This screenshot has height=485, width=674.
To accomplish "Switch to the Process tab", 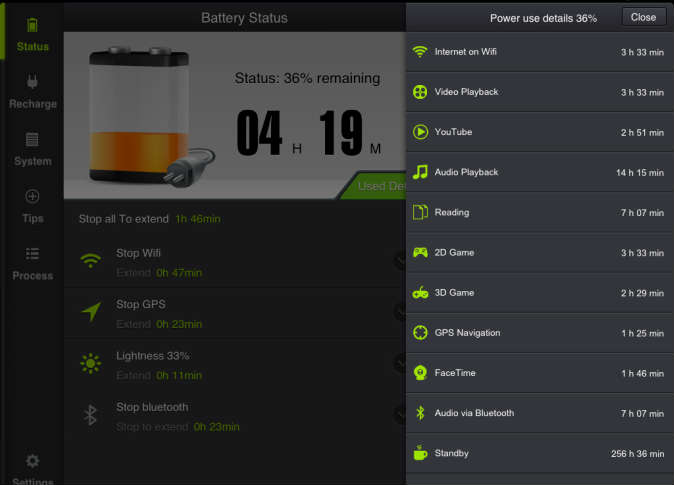I will click(33, 264).
